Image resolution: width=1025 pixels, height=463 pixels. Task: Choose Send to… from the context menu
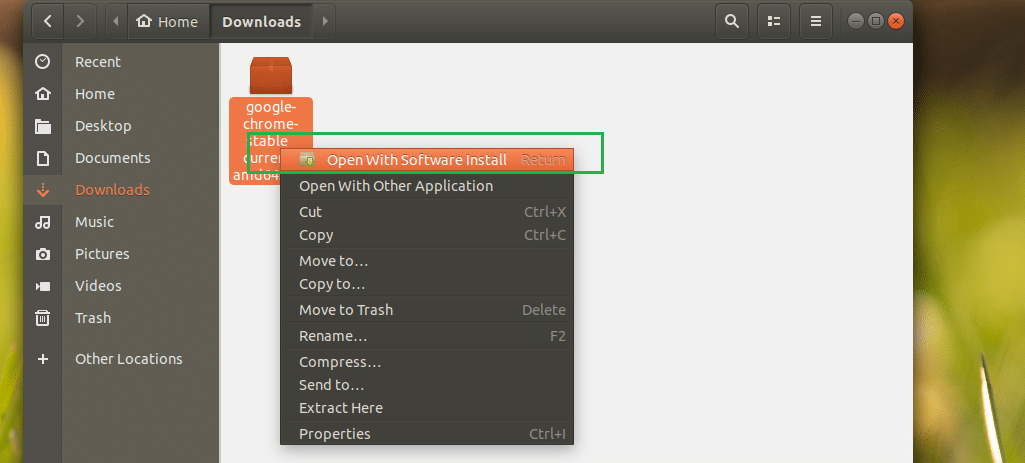click(x=427, y=385)
